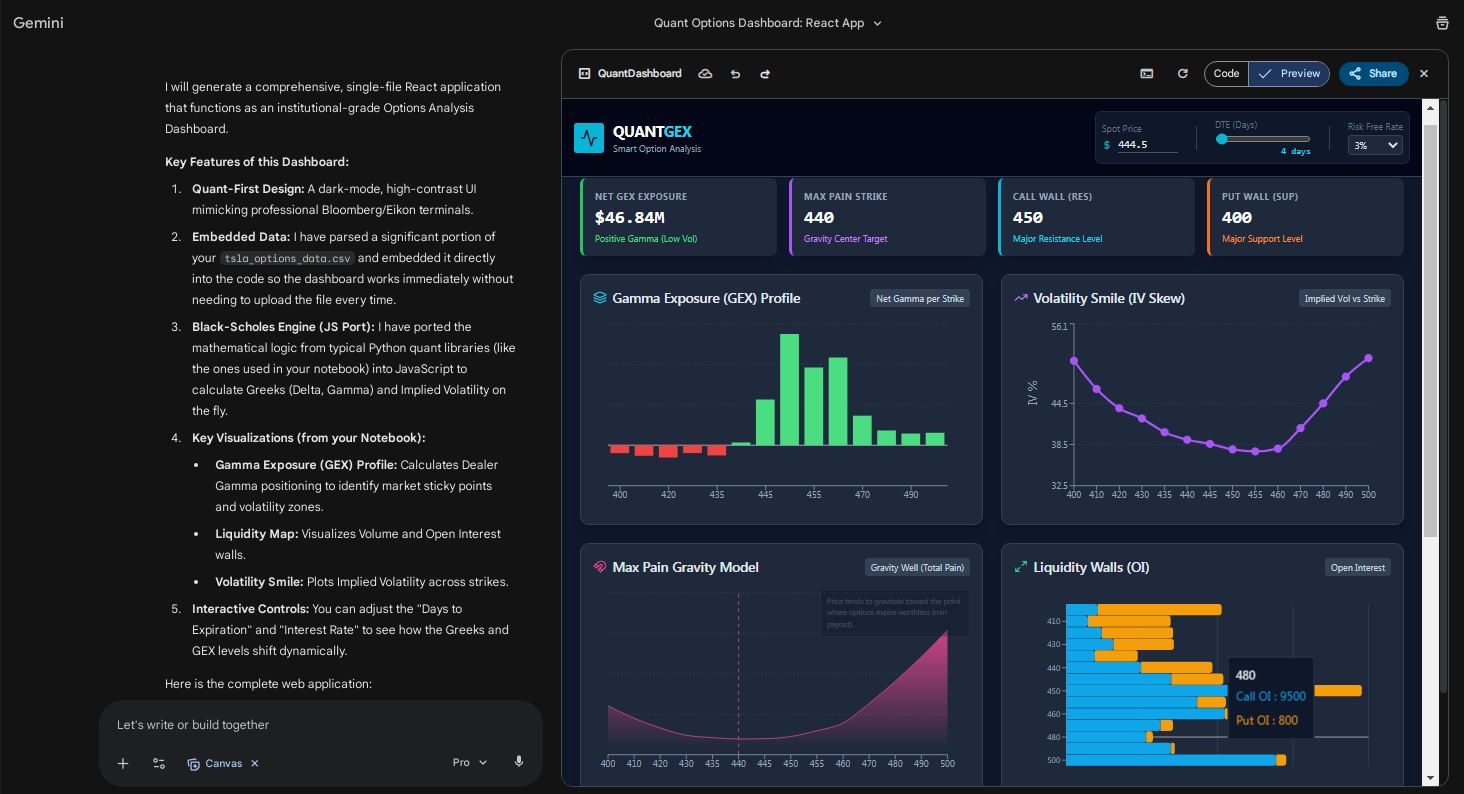Screen dimensions: 1464x794
Task: Click the Open Interest badge
Action: point(1357,567)
